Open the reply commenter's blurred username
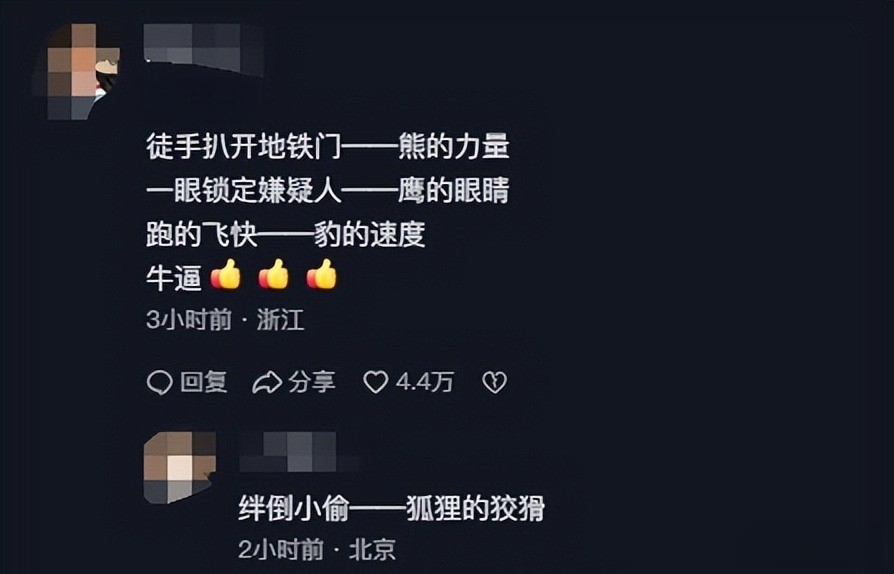Viewport: 894px width, 574px height. click(x=299, y=452)
